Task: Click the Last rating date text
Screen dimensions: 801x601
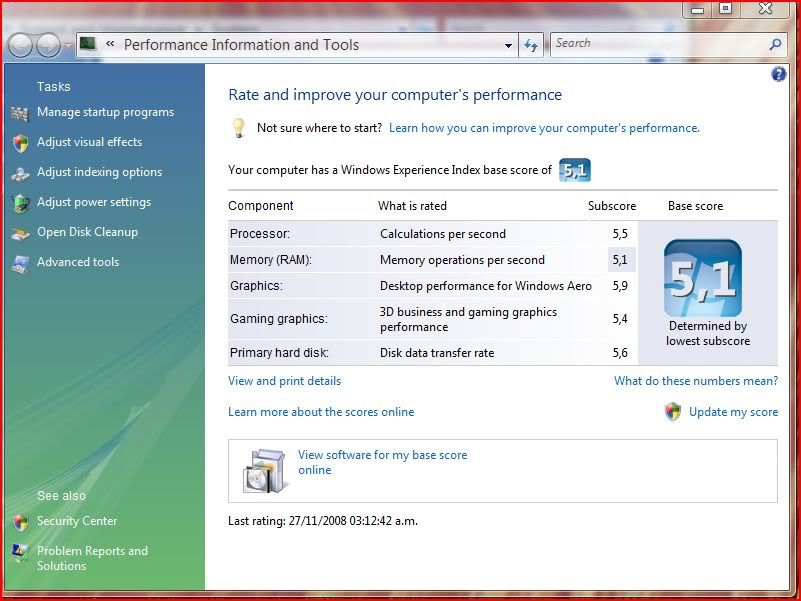Action: 323,521
